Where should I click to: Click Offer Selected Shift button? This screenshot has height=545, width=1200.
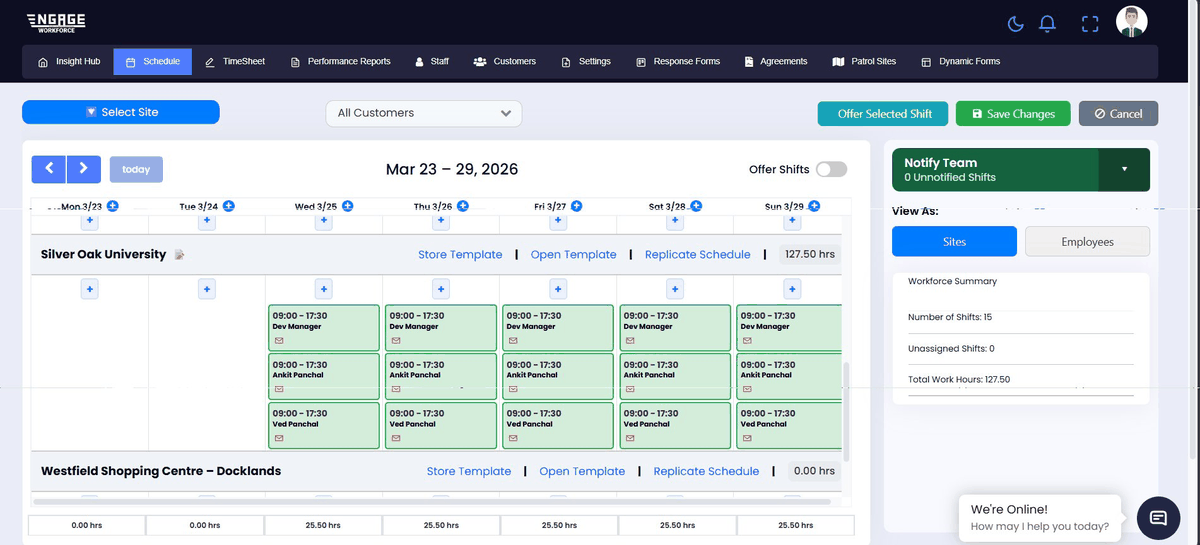[x=884, y=114]
